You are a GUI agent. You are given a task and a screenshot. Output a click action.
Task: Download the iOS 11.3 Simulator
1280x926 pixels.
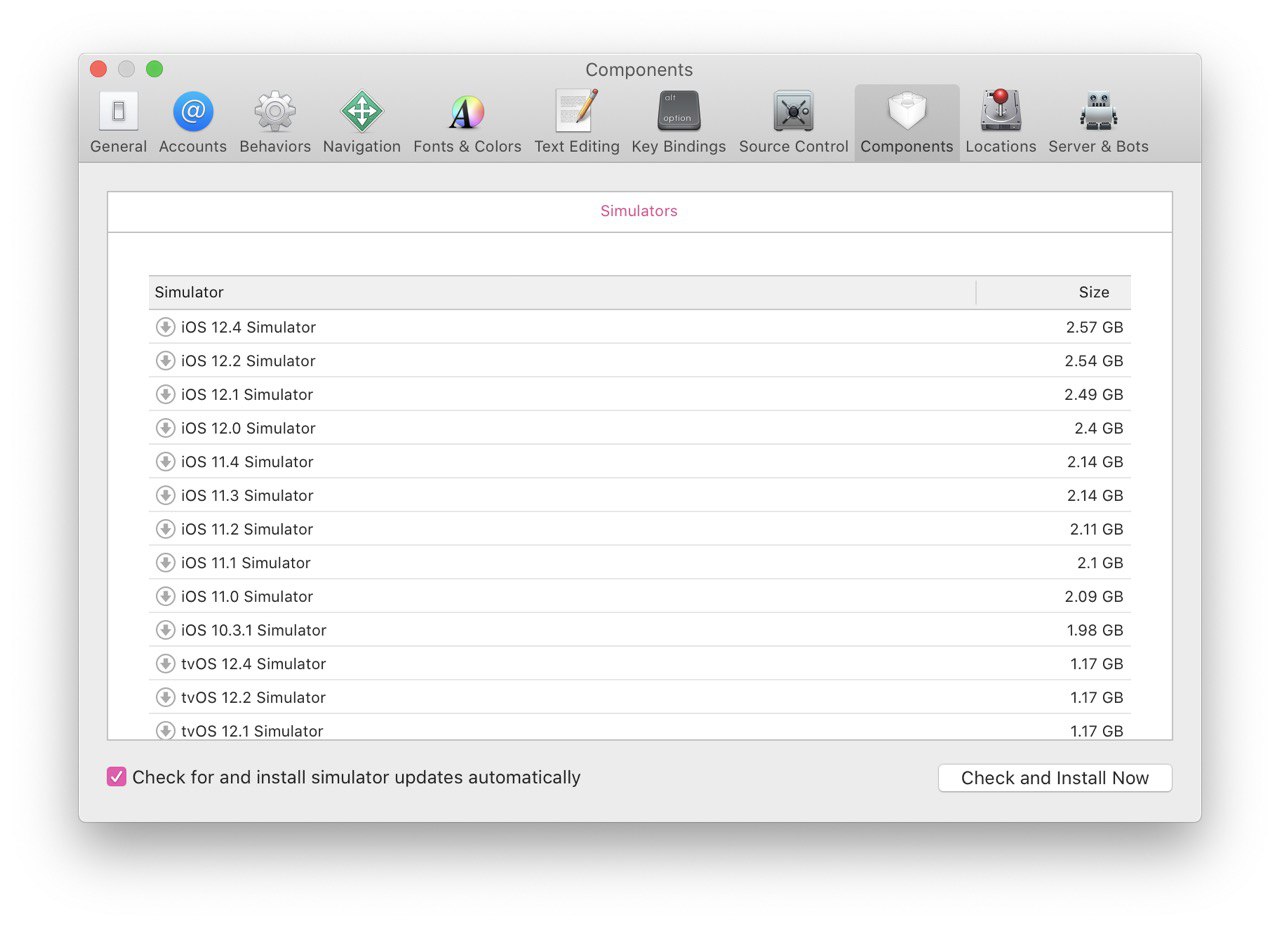(x=165, y=495)
